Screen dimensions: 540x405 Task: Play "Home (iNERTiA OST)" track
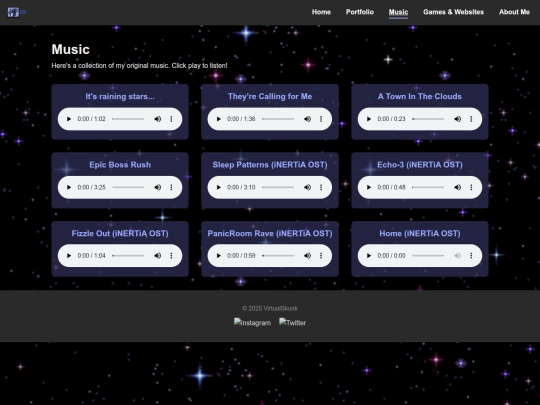point(369,256)
